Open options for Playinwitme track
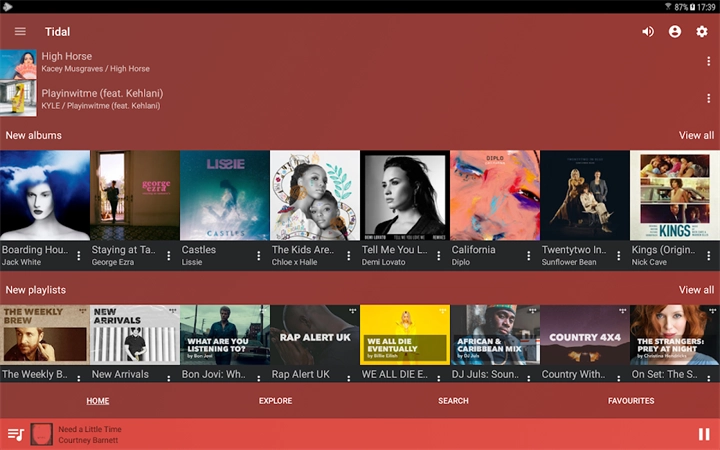This screenshot has height=450, width=720. click(709, 98)
